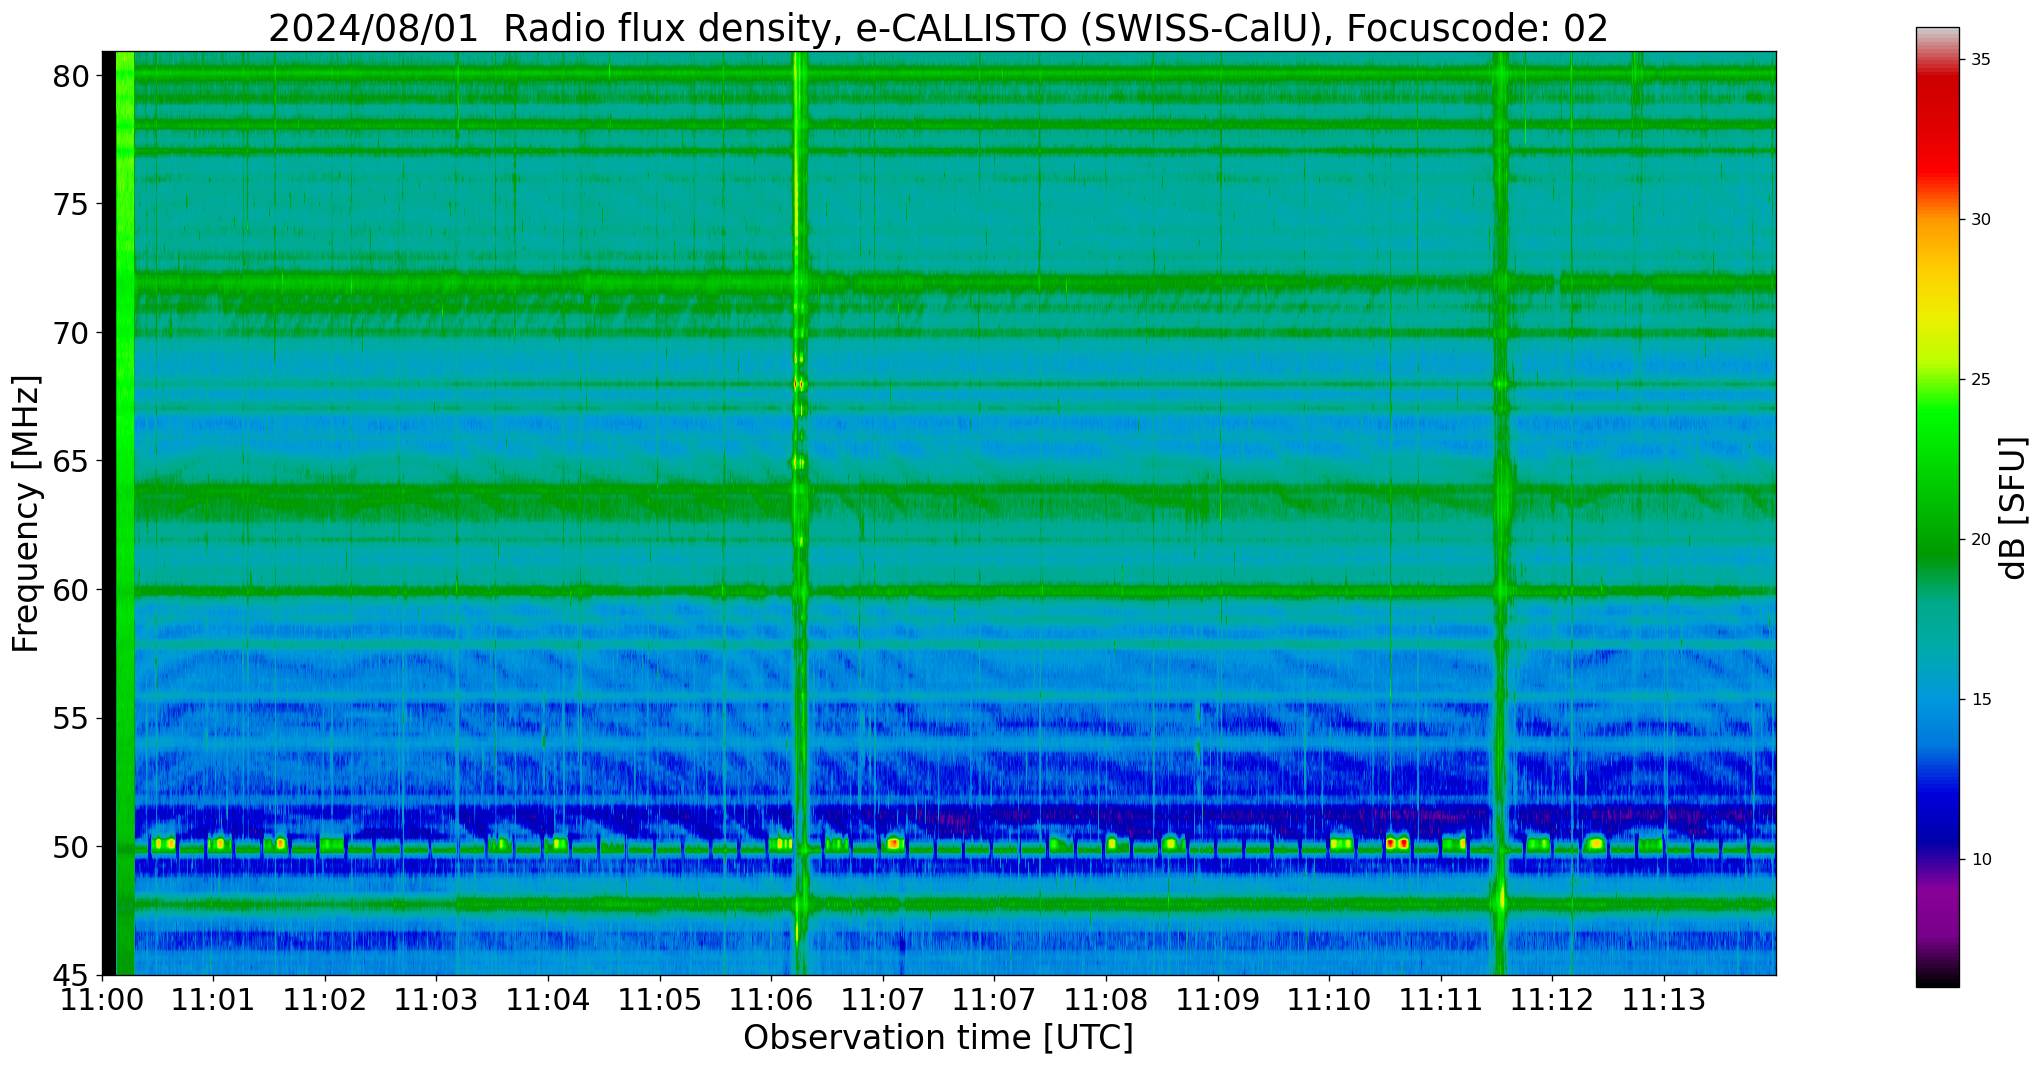Click the time tick label 11:01
This screenshot has width=2043, height=1067.
click(212, 1000)
